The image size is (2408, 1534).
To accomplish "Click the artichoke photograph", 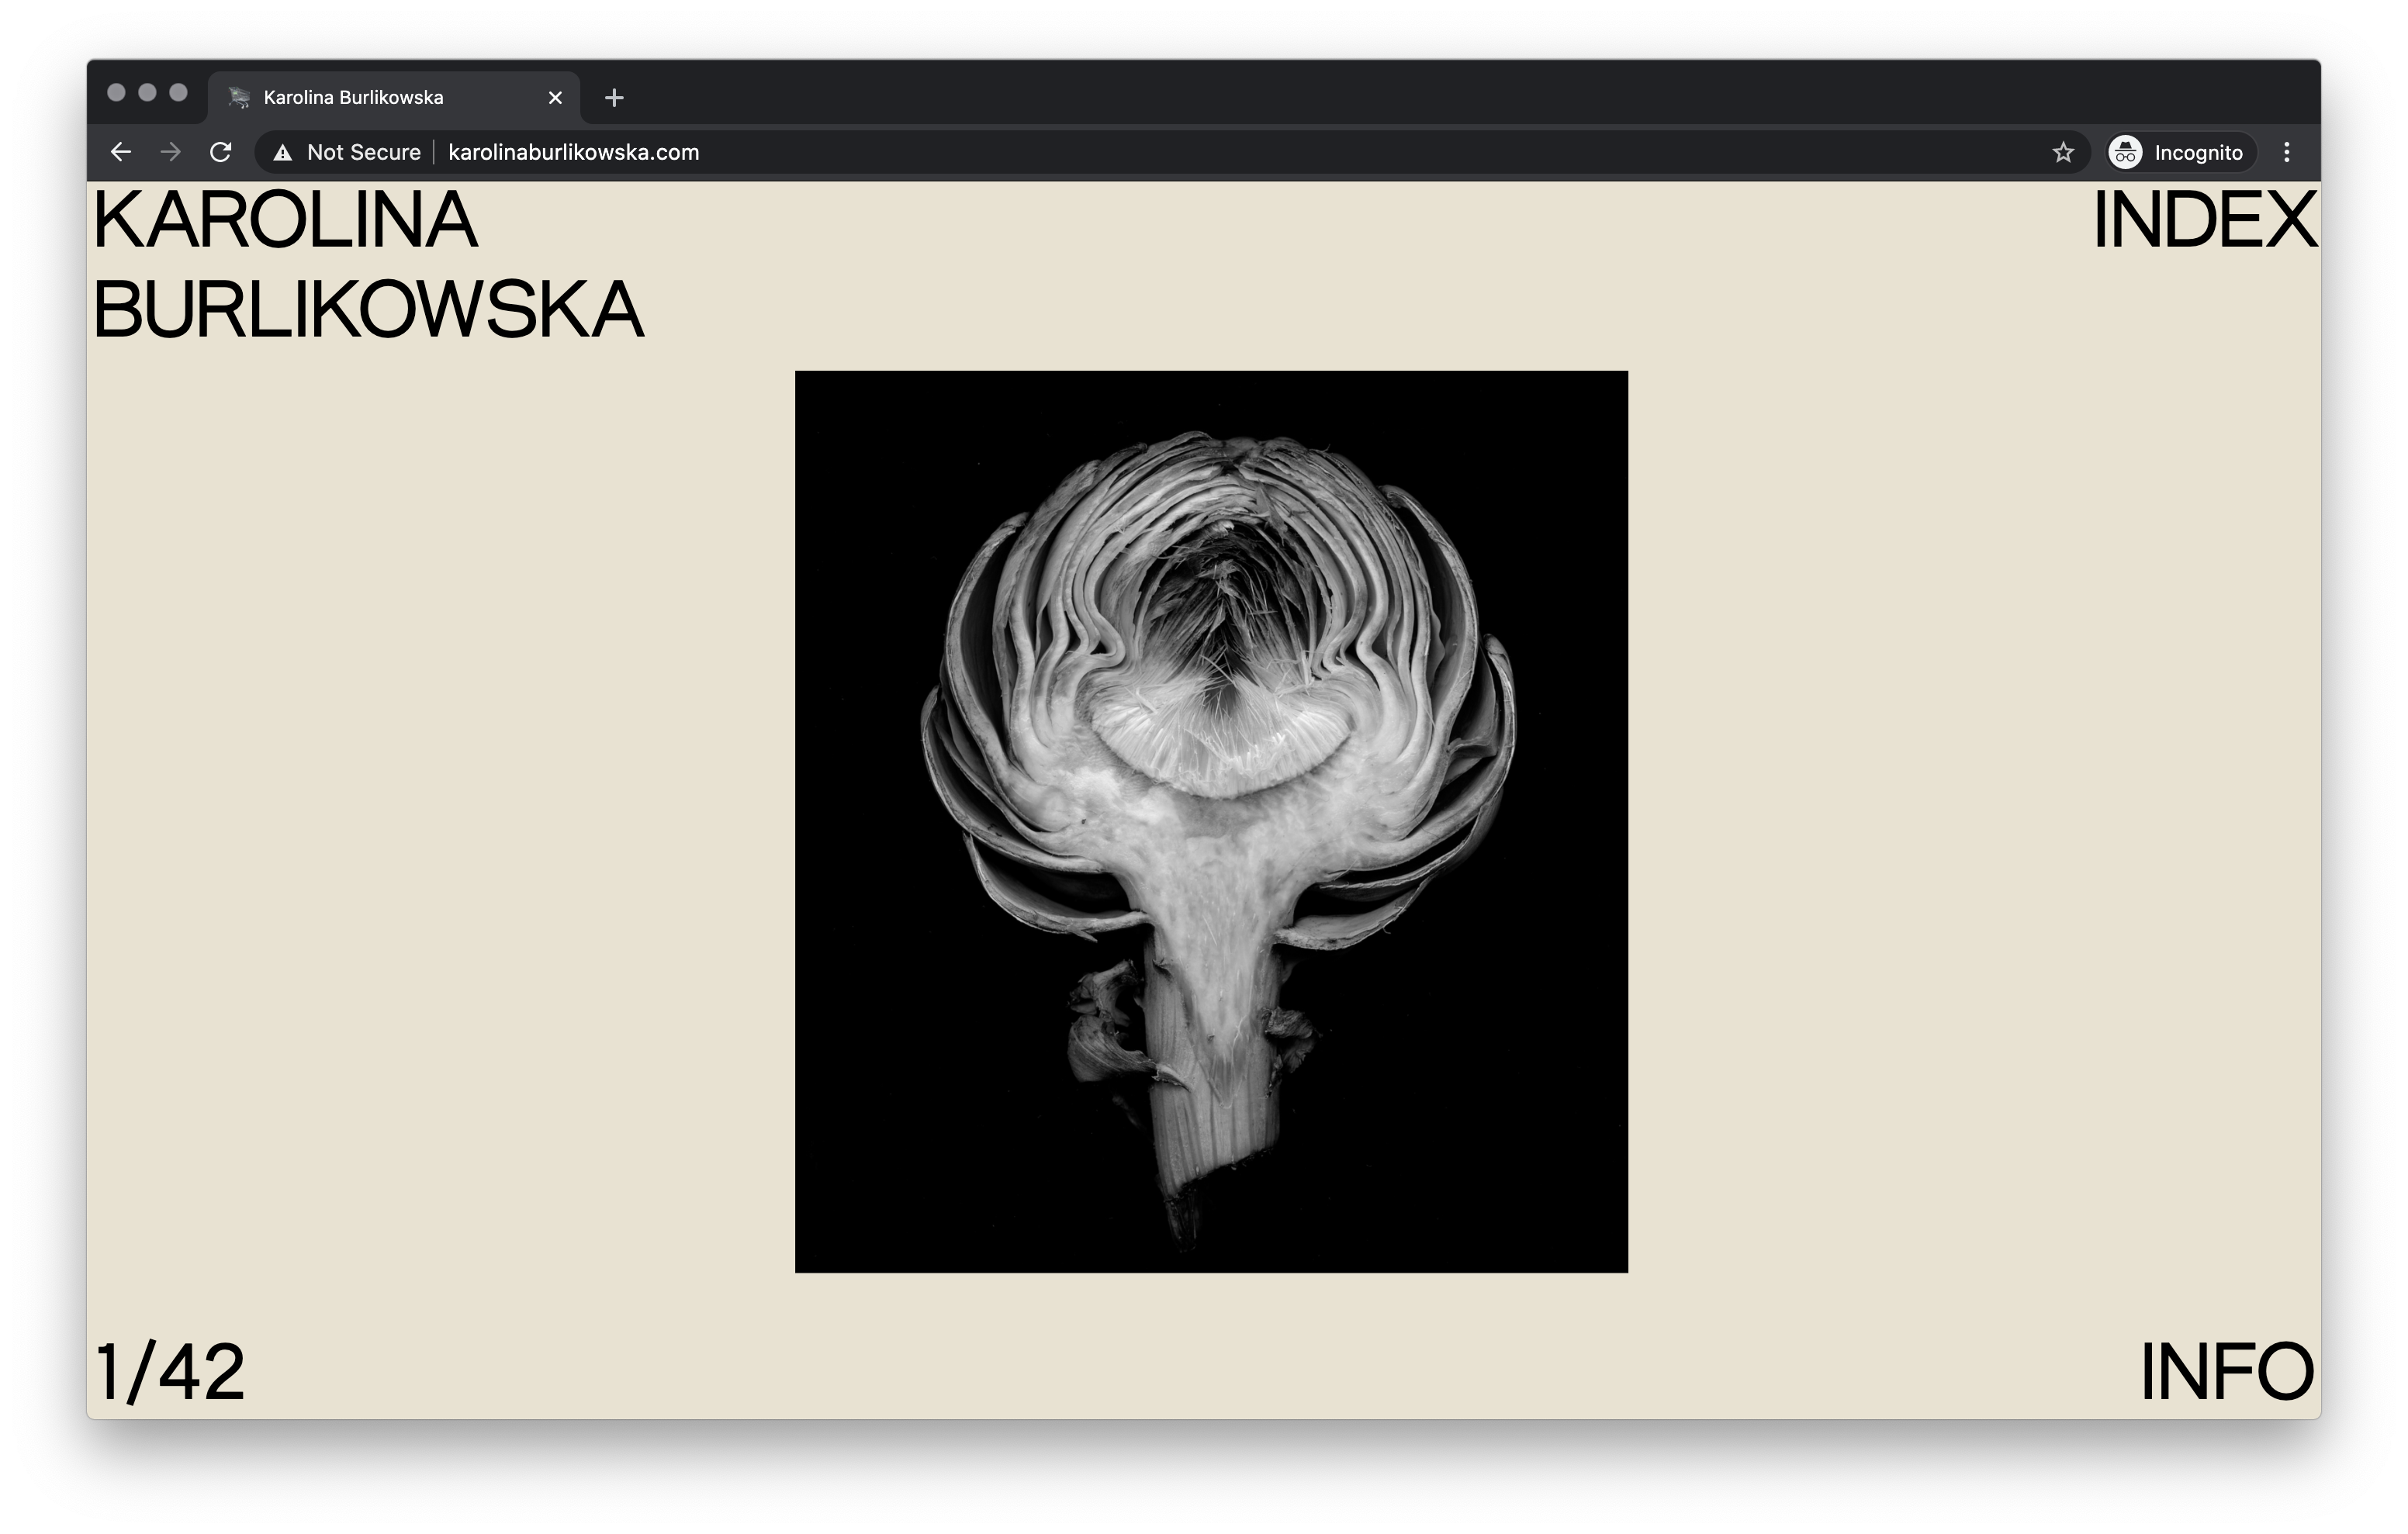I will point(1211,821).
